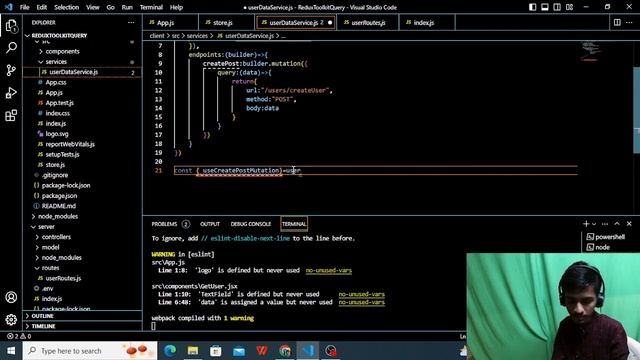The image size is (640, 360).
Task: Toggle the primary side bar layout icon
Action: (533, 7)
